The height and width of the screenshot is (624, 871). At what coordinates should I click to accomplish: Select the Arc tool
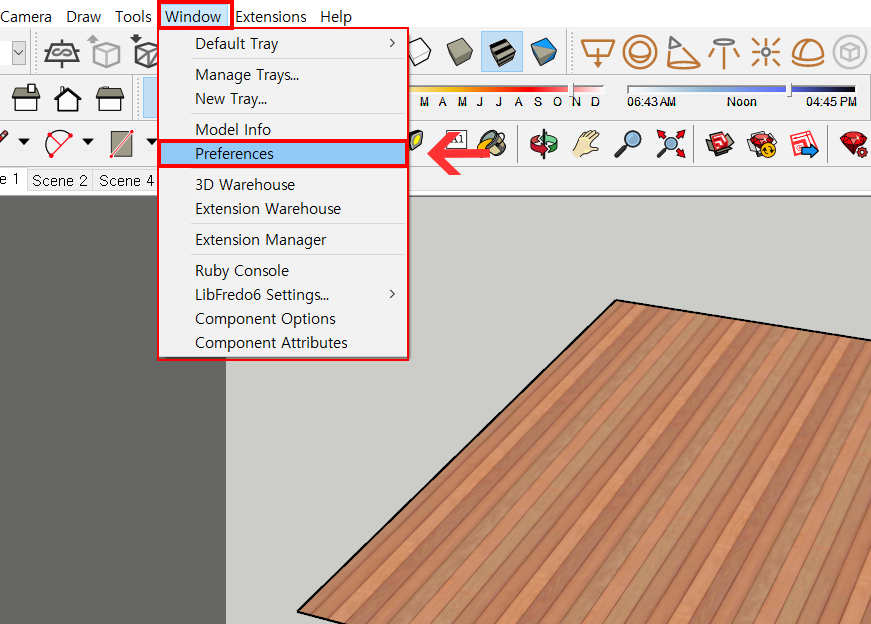click(x=58, y=144)
